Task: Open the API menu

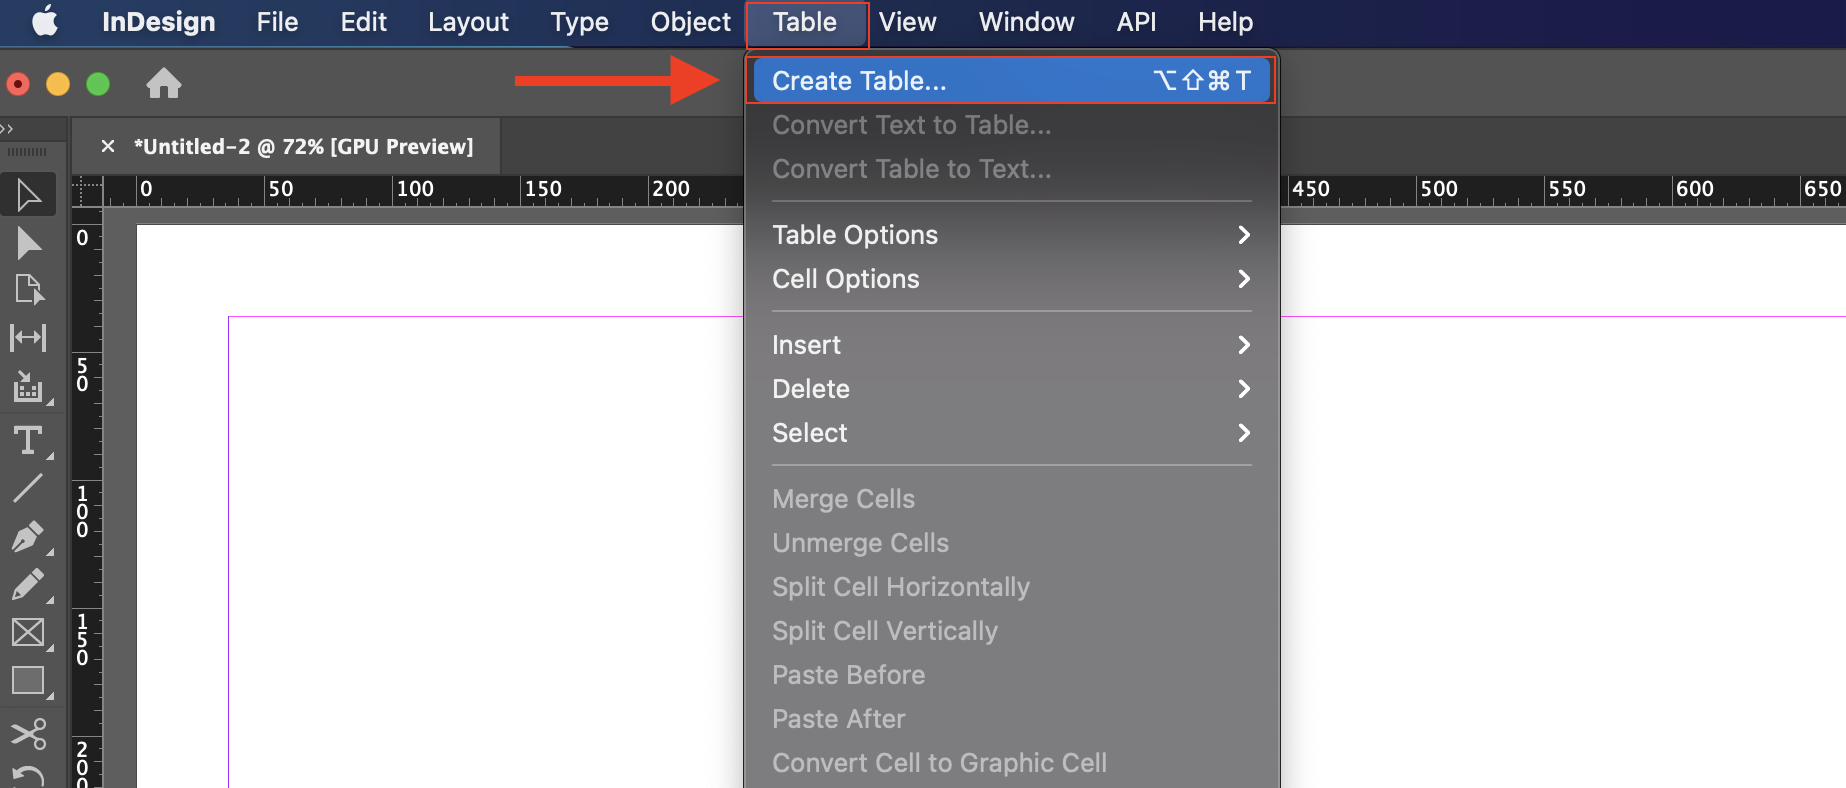Action: pyautogui.click(x=1136, y=22)
